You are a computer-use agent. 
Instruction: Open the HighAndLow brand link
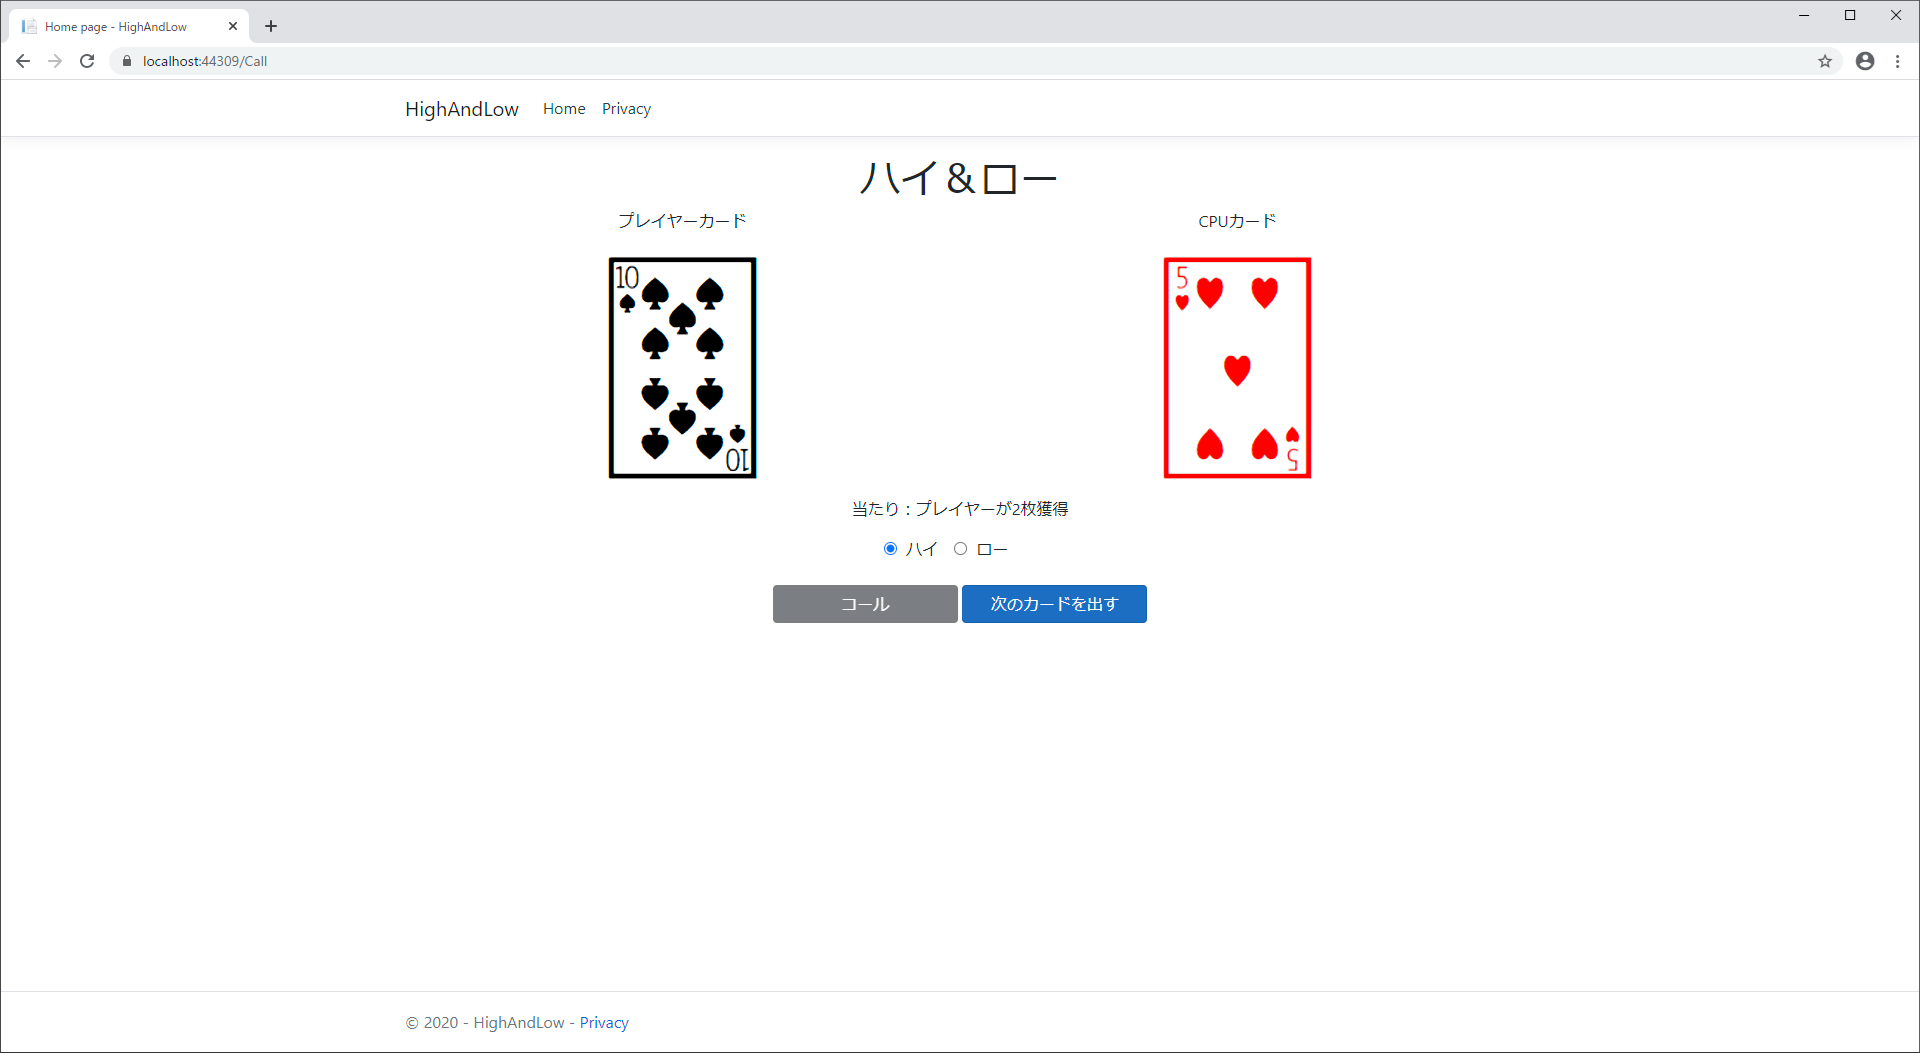462,109
